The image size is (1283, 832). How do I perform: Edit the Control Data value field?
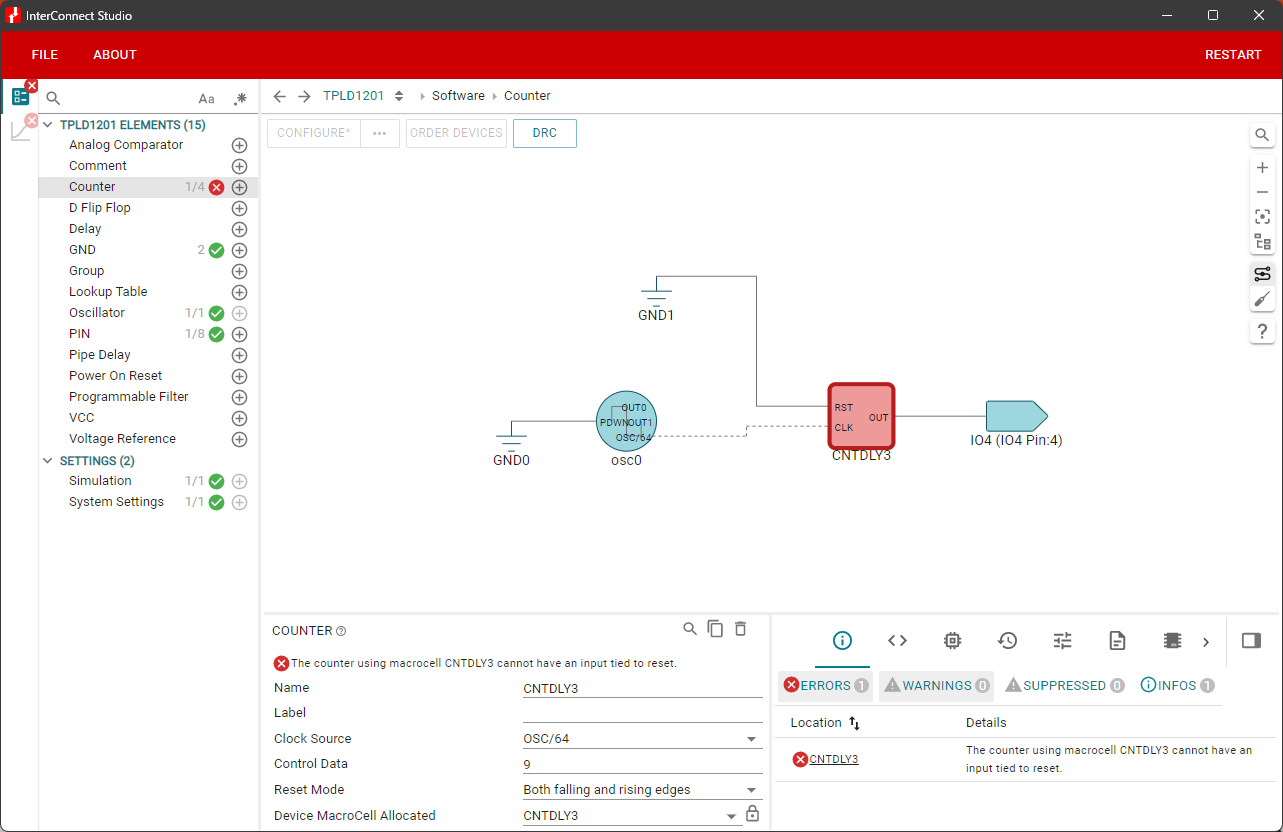click(642, 764)
